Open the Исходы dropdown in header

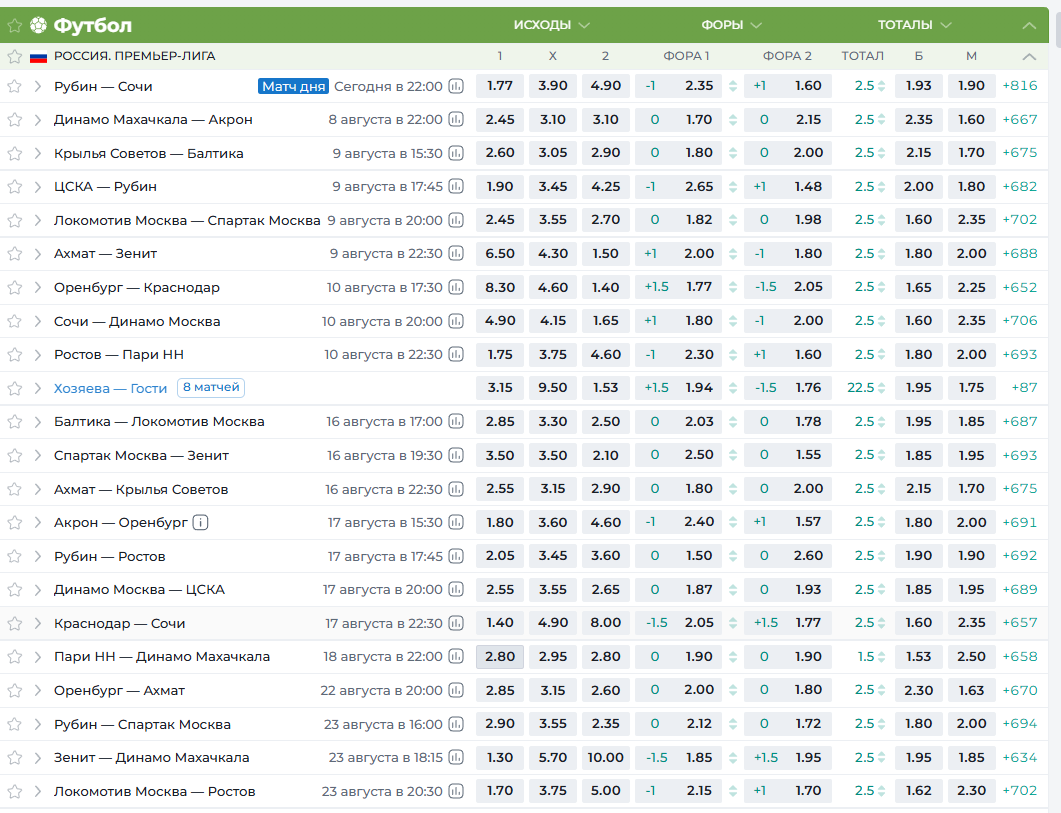click(551, 25)
